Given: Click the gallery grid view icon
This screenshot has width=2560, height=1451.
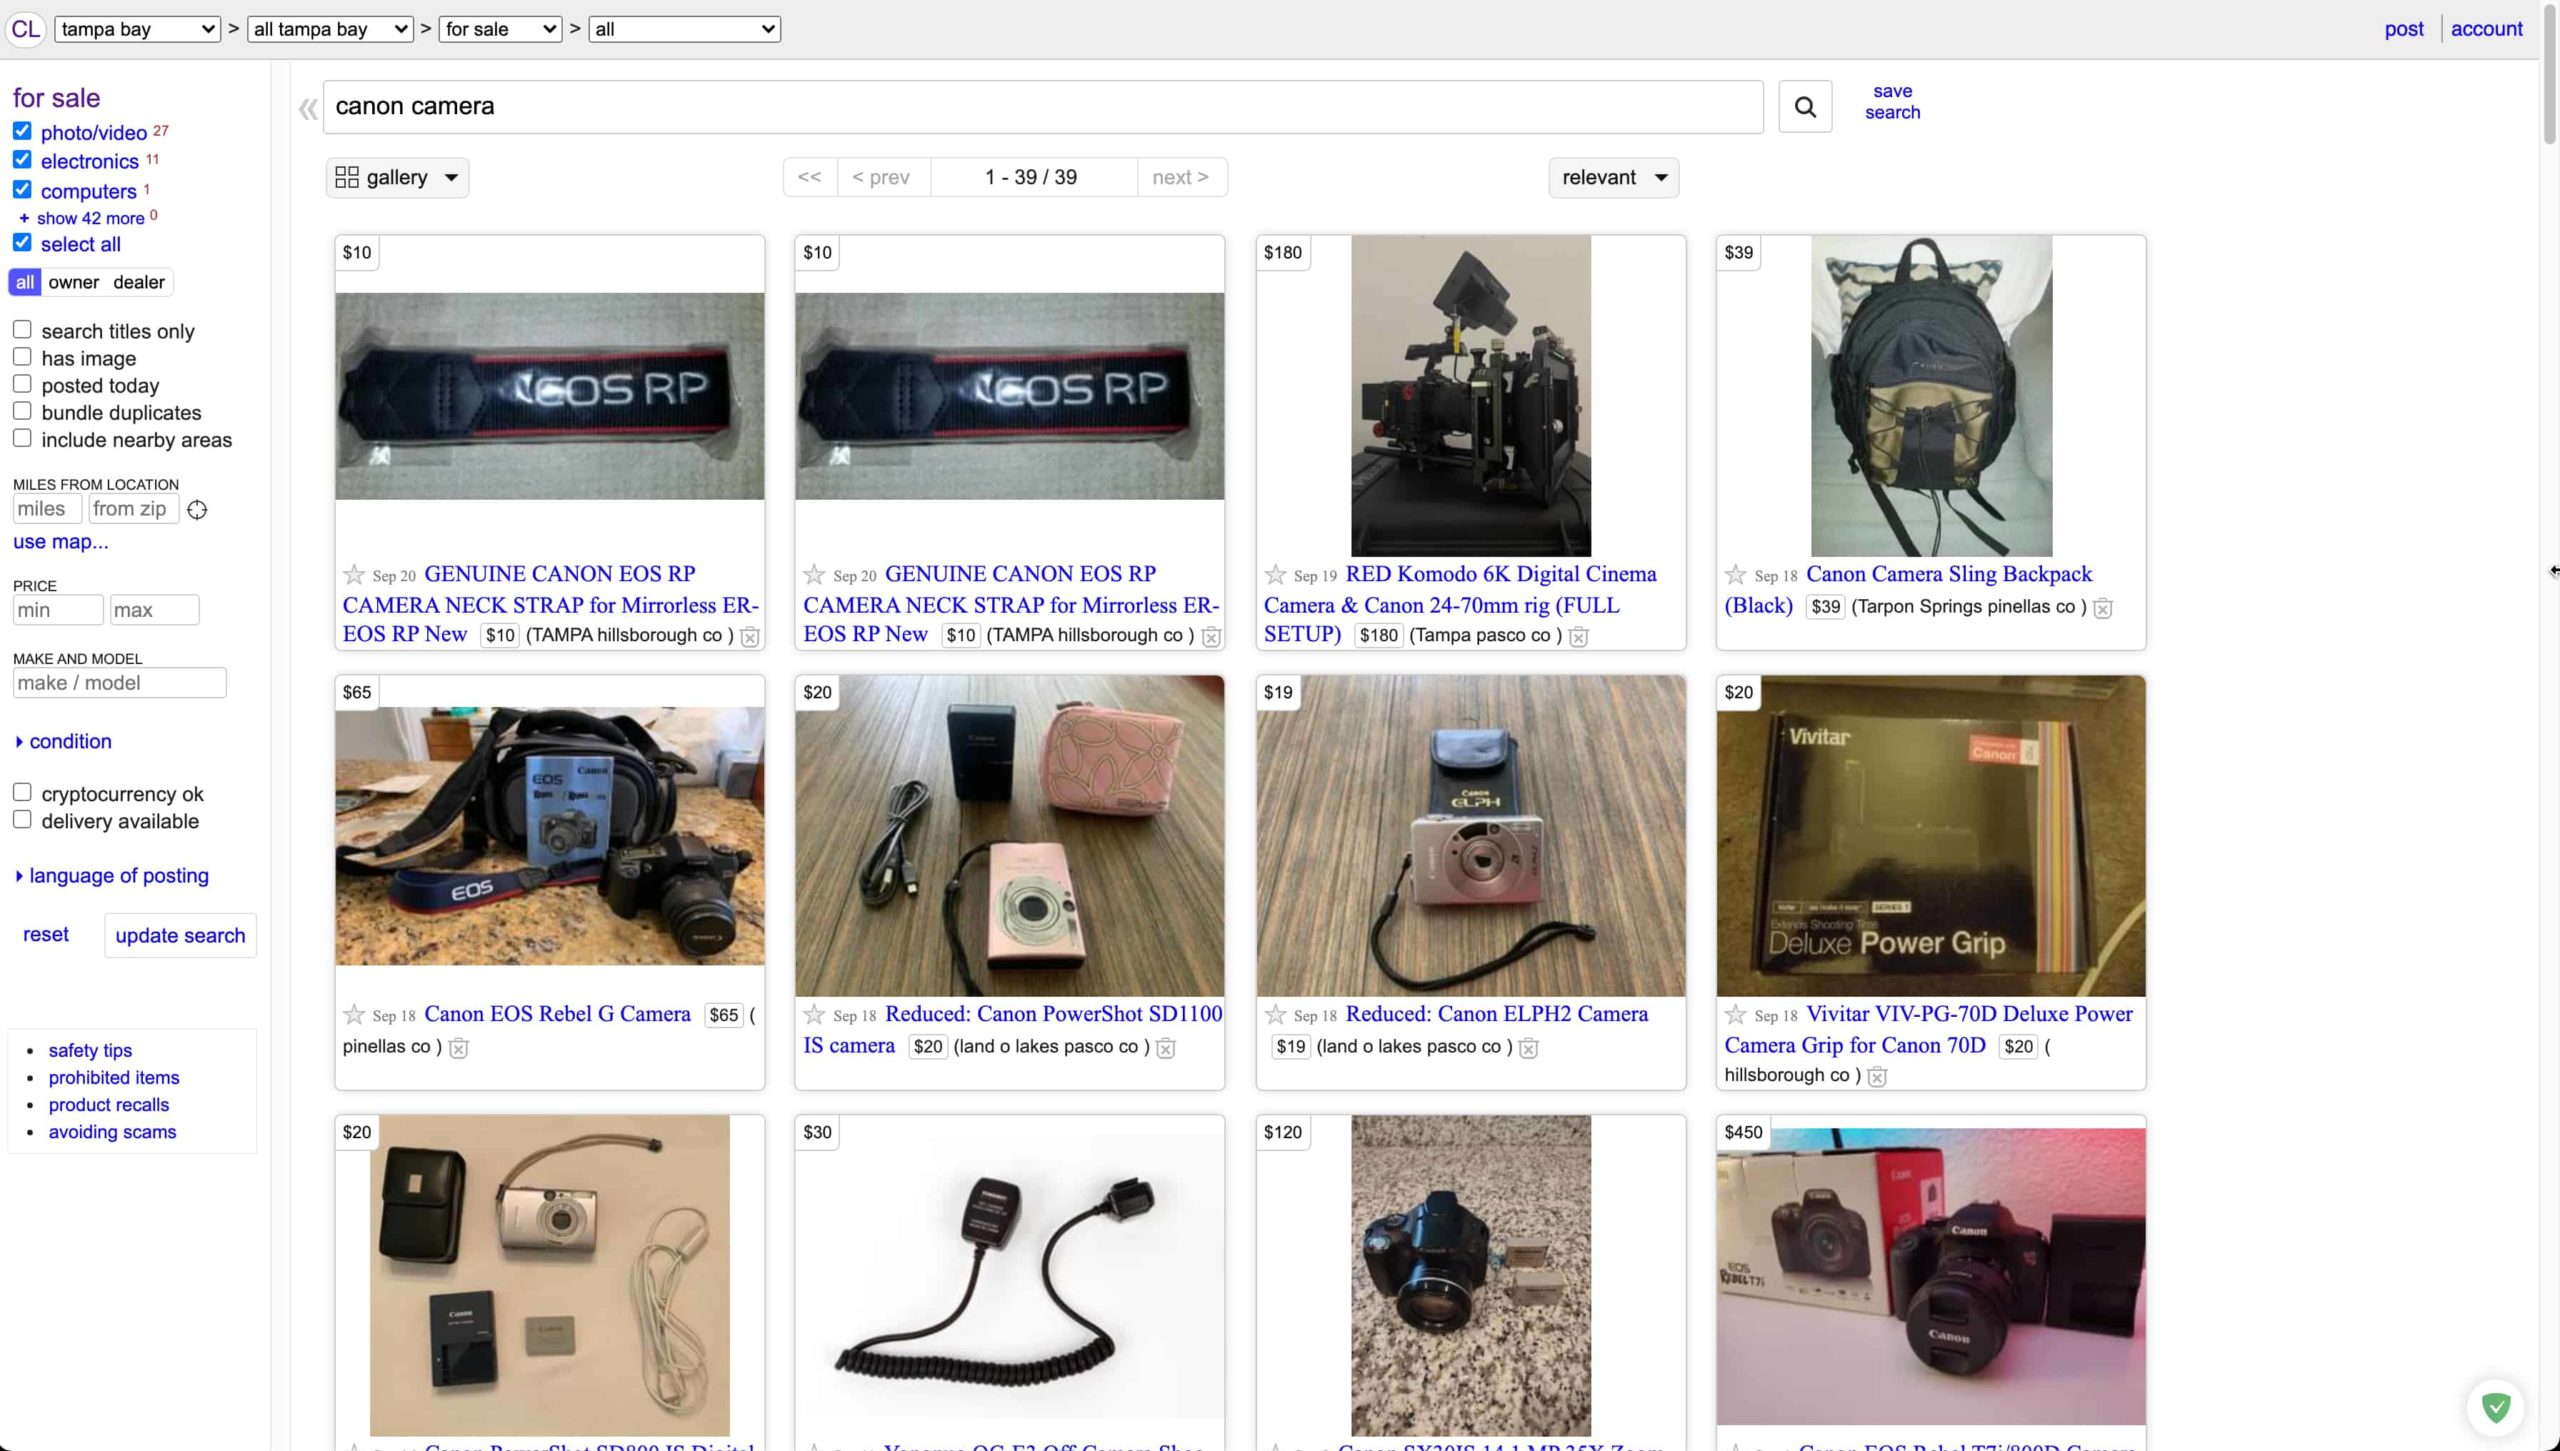Looking at the screenshot, I should coord(346,176).
